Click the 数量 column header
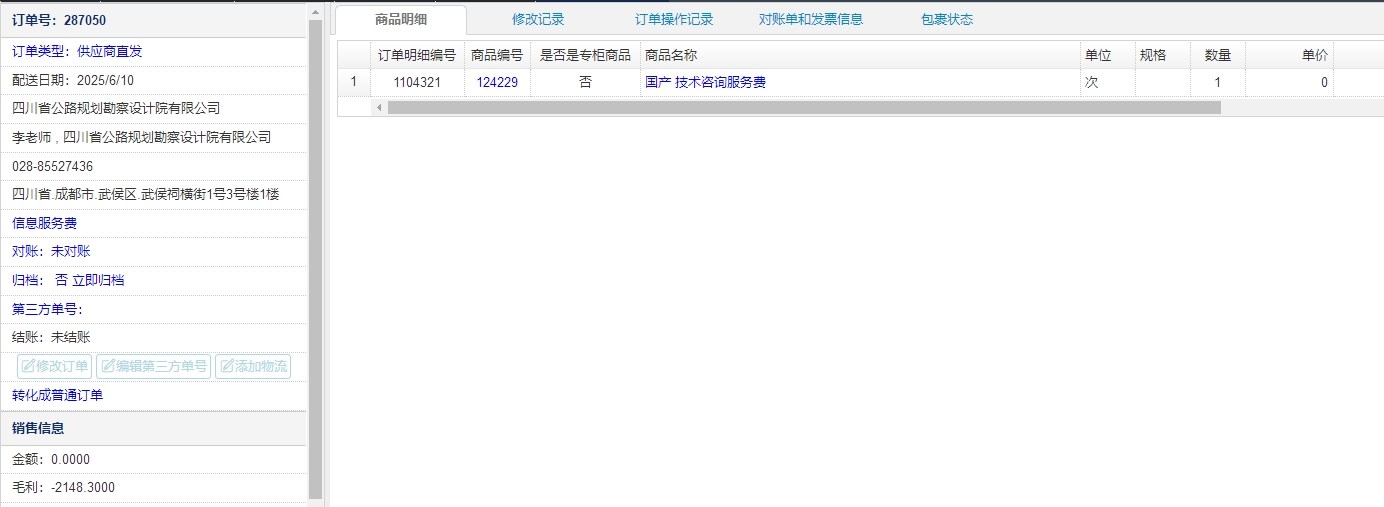 [x=1218, y=55]
